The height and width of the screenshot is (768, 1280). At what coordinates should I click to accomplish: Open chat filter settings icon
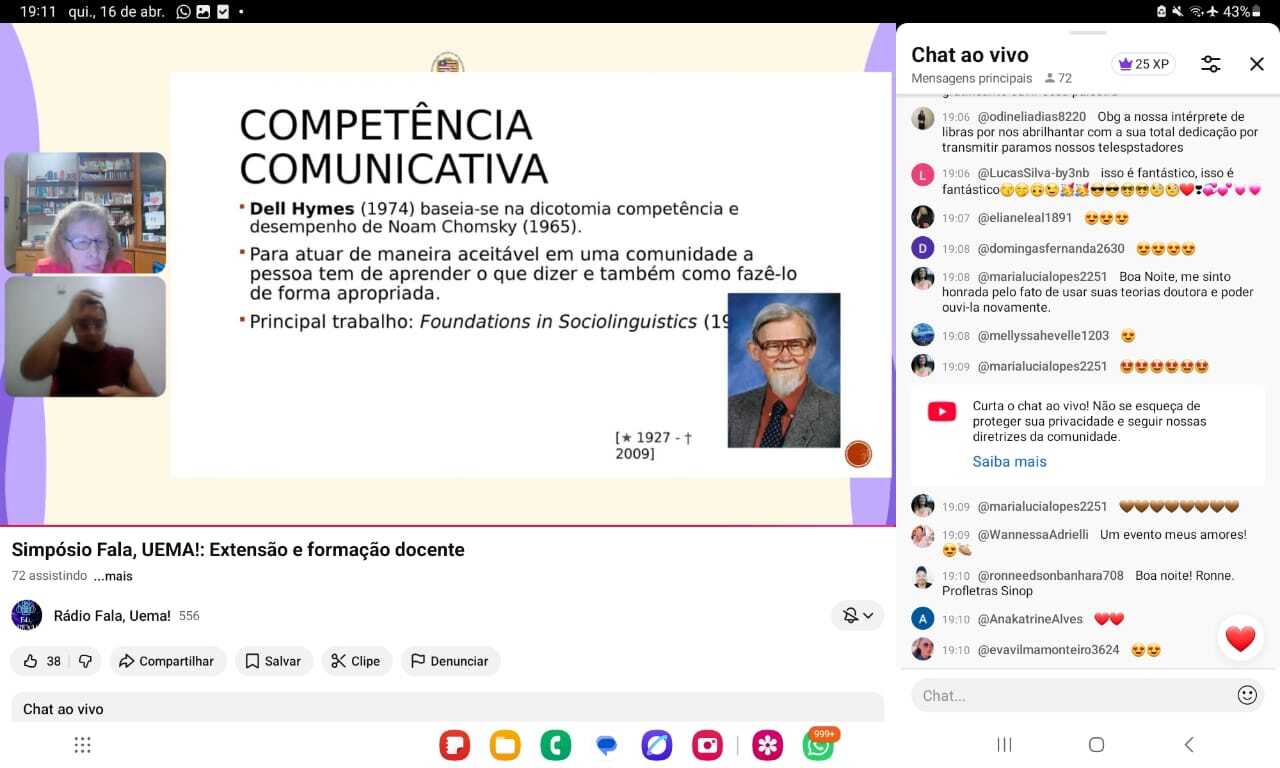click(1210, 64)
